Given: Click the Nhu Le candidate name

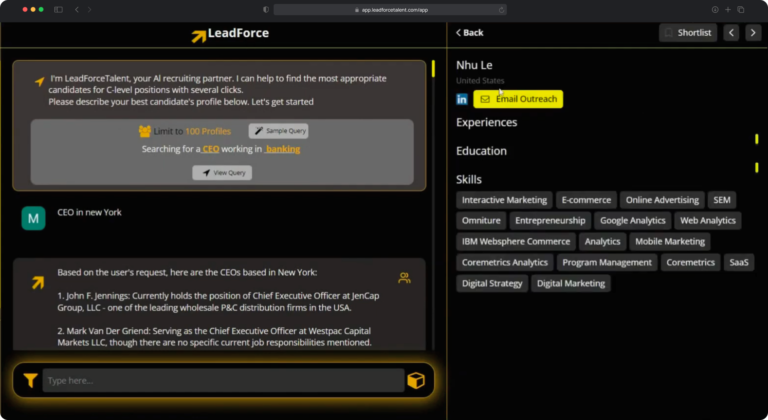Looking at the screenshot, I should point(474,65).
